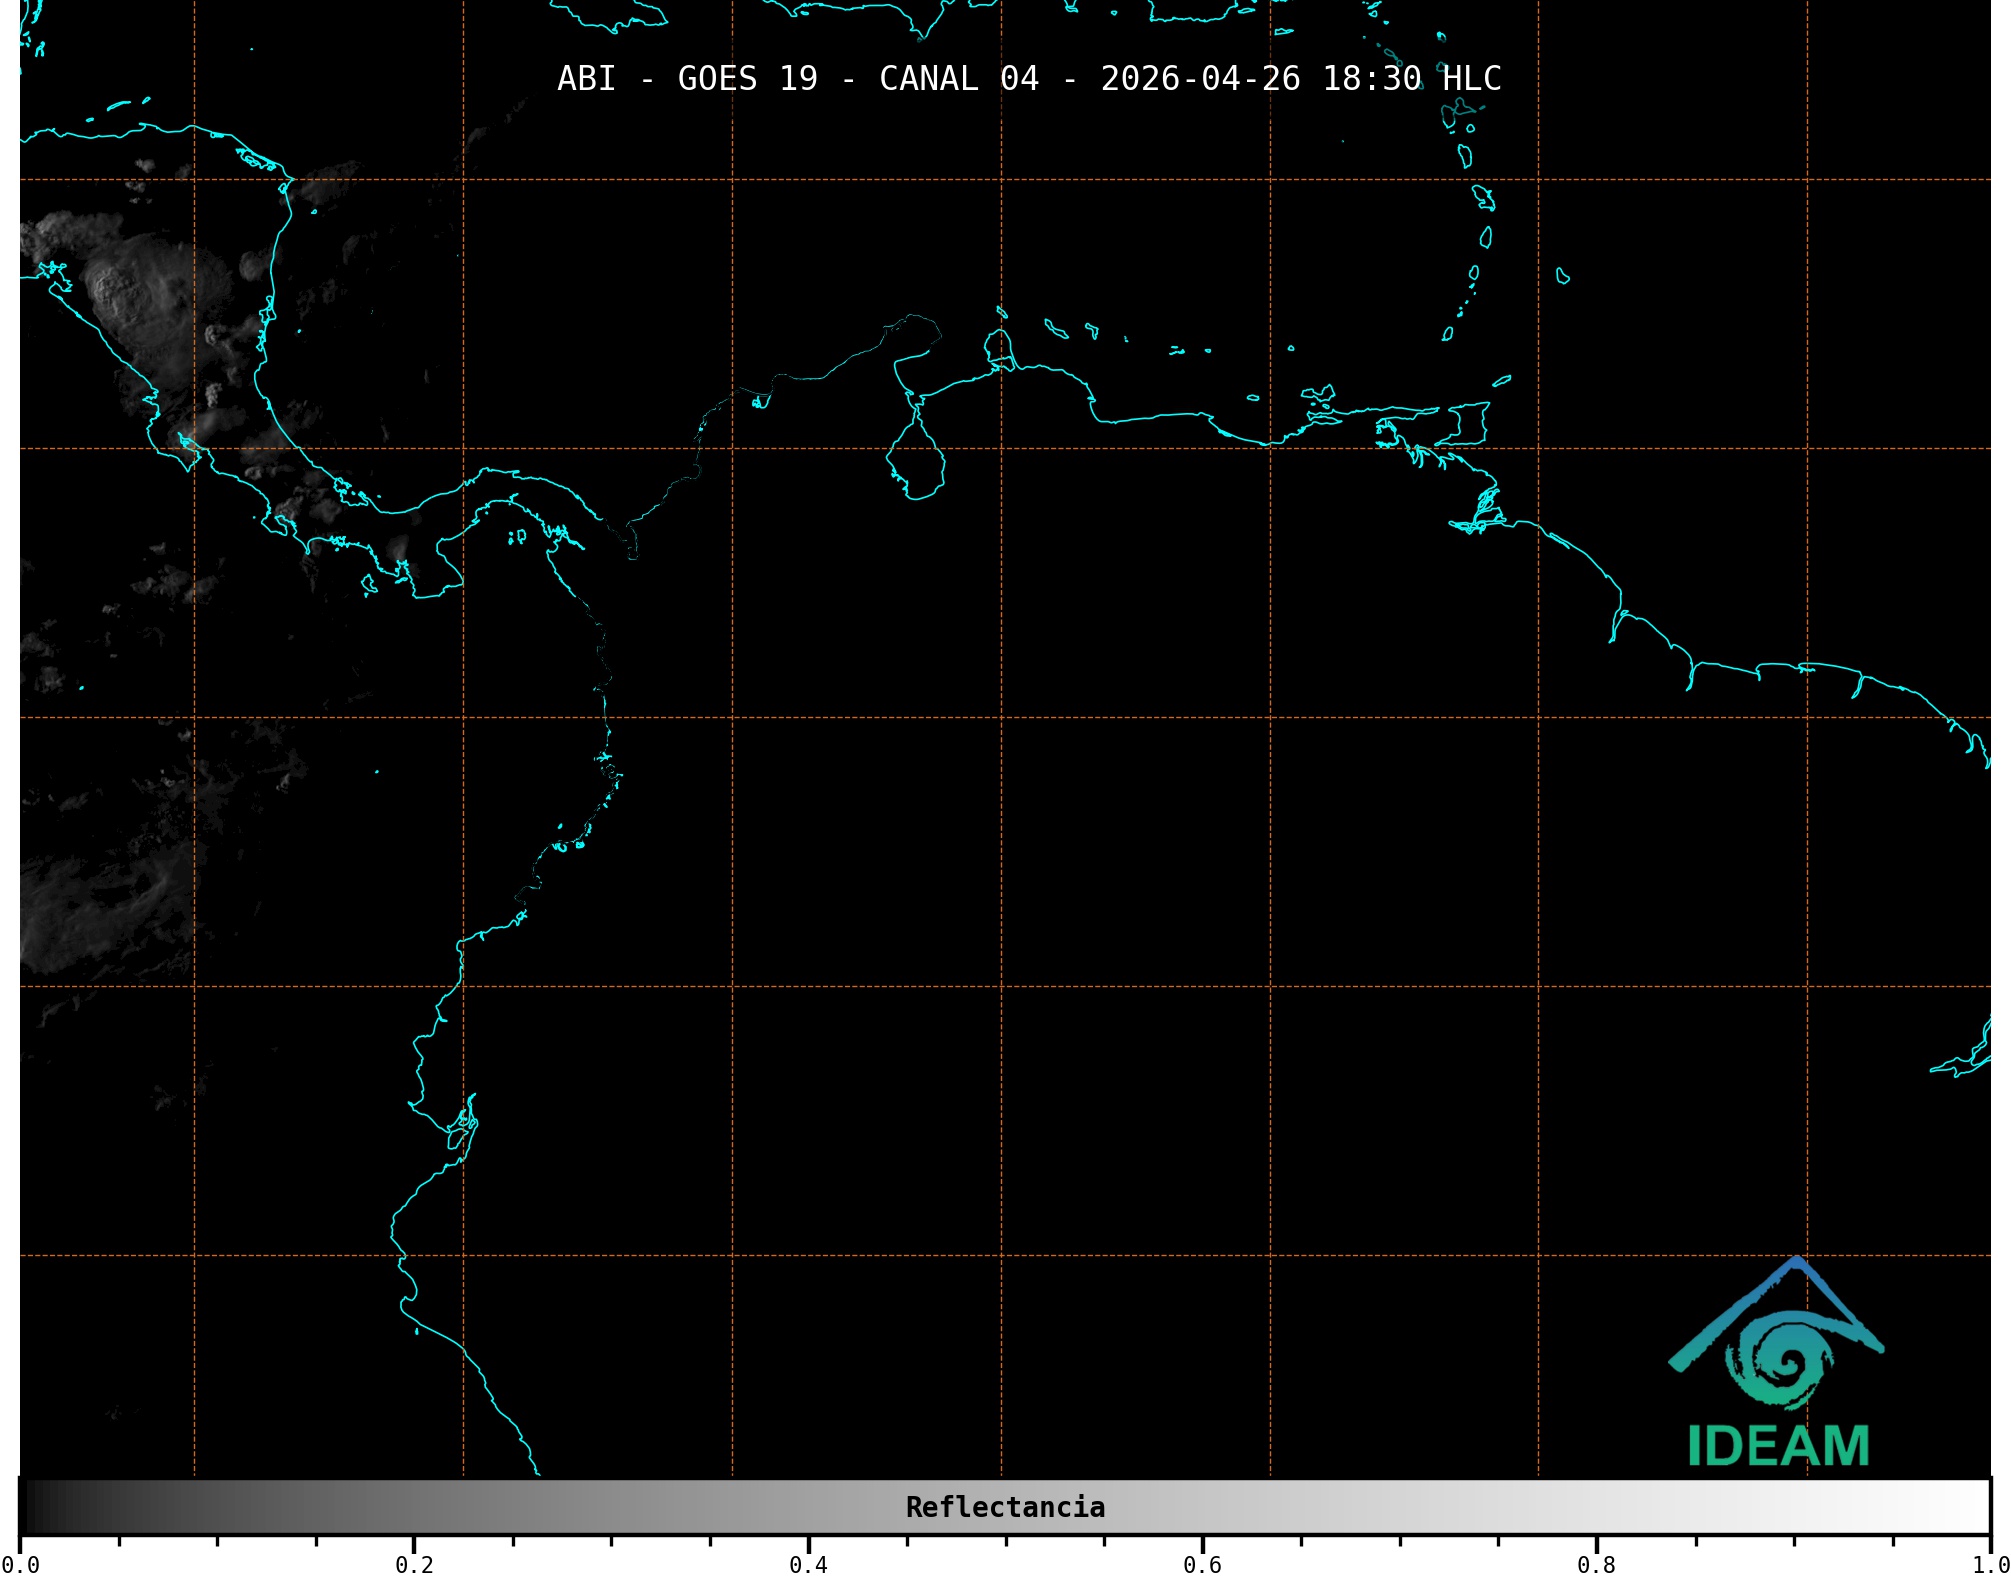Click the 0.4 tick label on the colorbar
This screenshot has width=2011, height=1577.
coord(808,1565)
